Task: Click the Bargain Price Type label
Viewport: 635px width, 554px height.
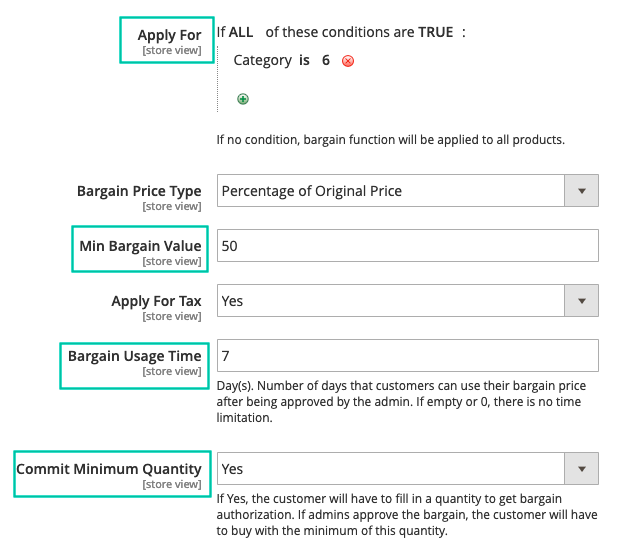Action: pos(139,191)
